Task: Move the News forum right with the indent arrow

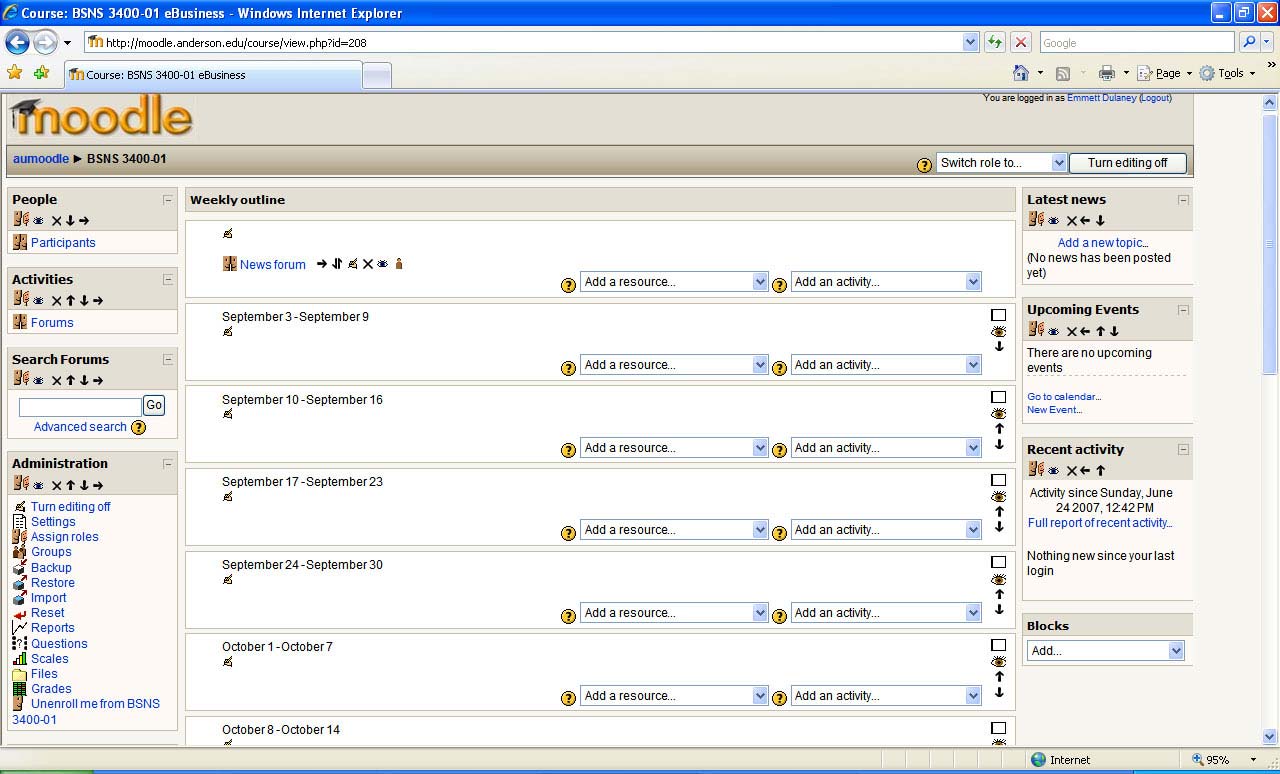Action: pos(322,264)
